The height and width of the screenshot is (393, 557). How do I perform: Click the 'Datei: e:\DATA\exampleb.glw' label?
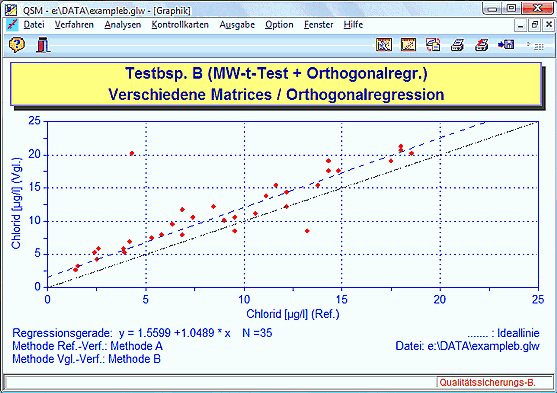(467, 346)
